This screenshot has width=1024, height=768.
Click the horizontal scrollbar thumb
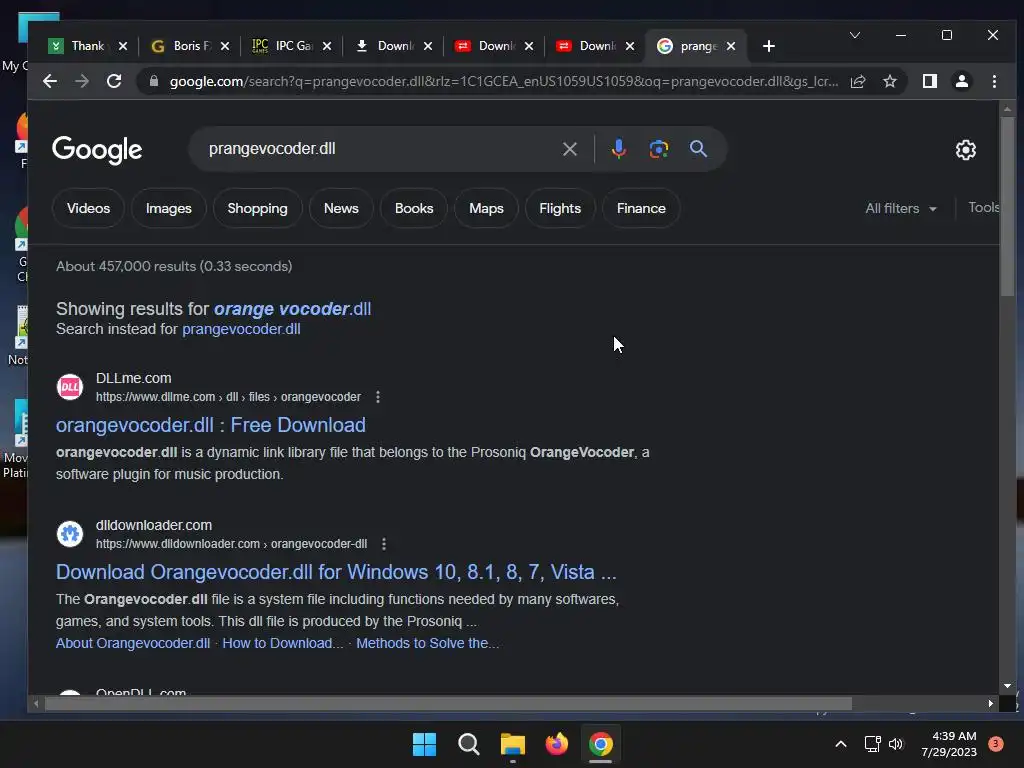448,703
